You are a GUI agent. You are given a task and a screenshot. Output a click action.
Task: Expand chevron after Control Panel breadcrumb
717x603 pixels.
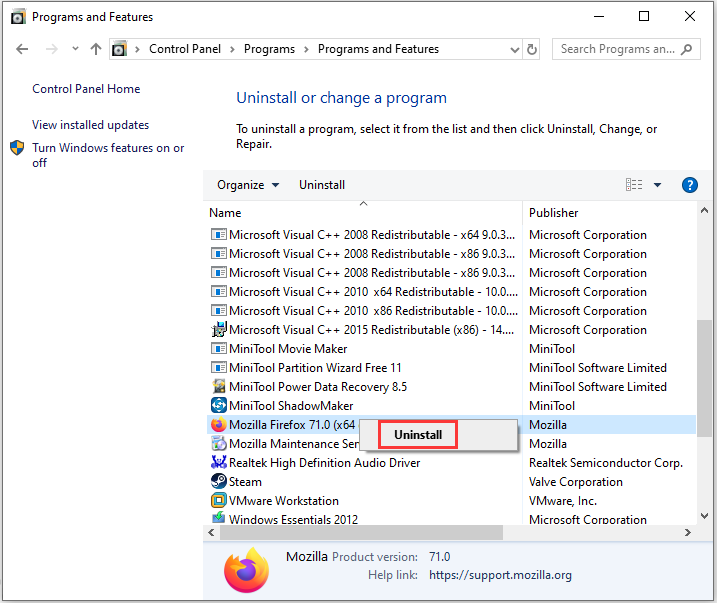tap(232, 49)
